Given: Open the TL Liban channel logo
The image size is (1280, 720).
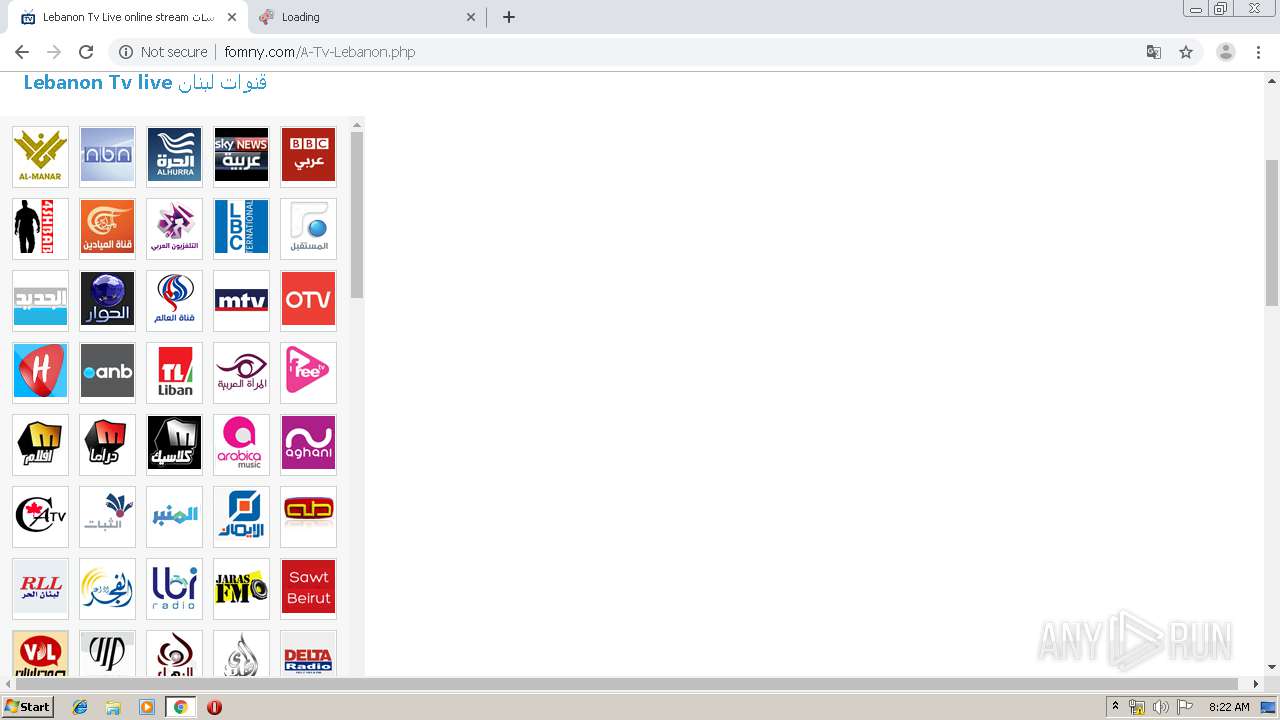Looking at the screenshot, I should click(175, 372).
